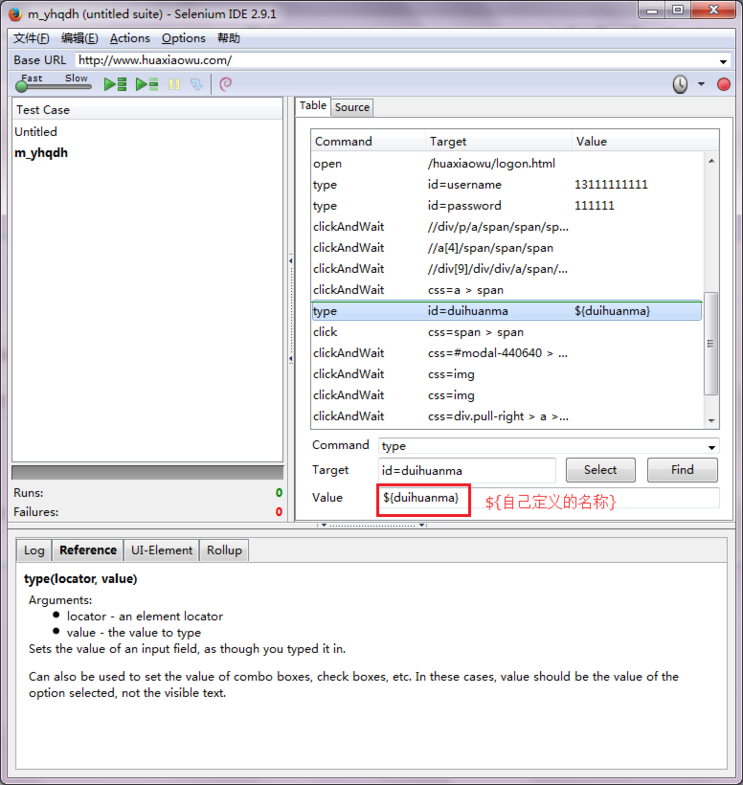Image resolution: width=743 pixels, height=785 pixels.
Task: Open the Rollup tab
Action: tap(224, 550)
